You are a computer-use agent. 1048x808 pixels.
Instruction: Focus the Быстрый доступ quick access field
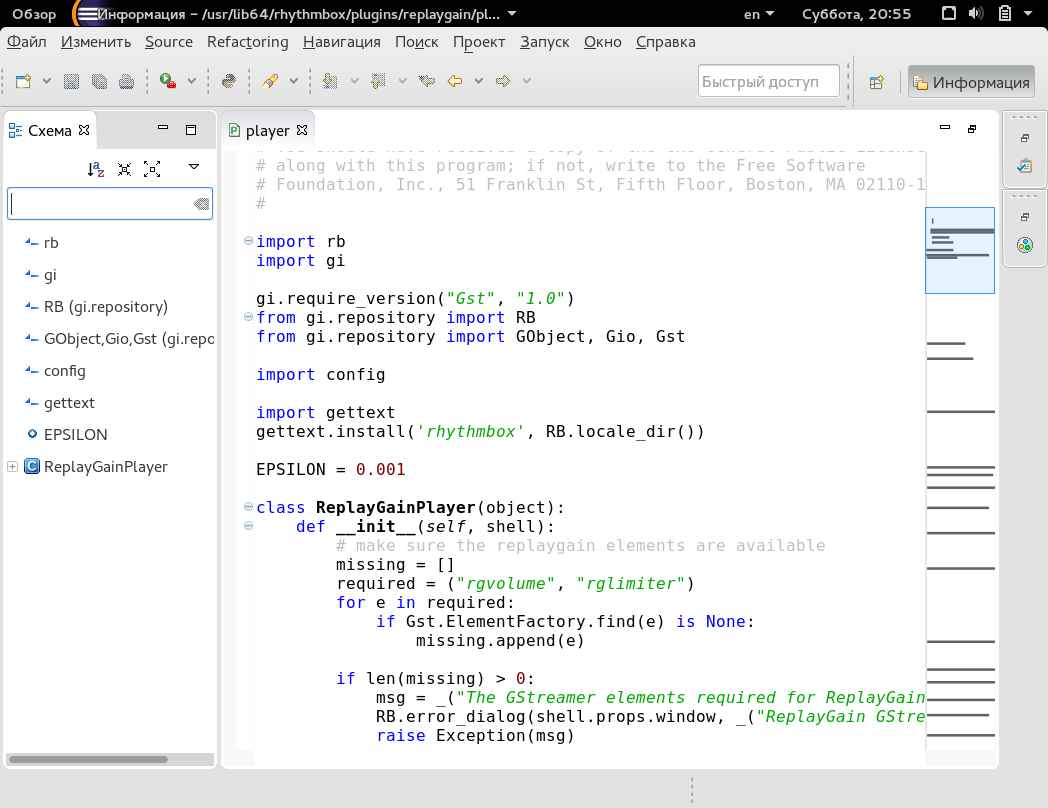[x=769, y=82]
